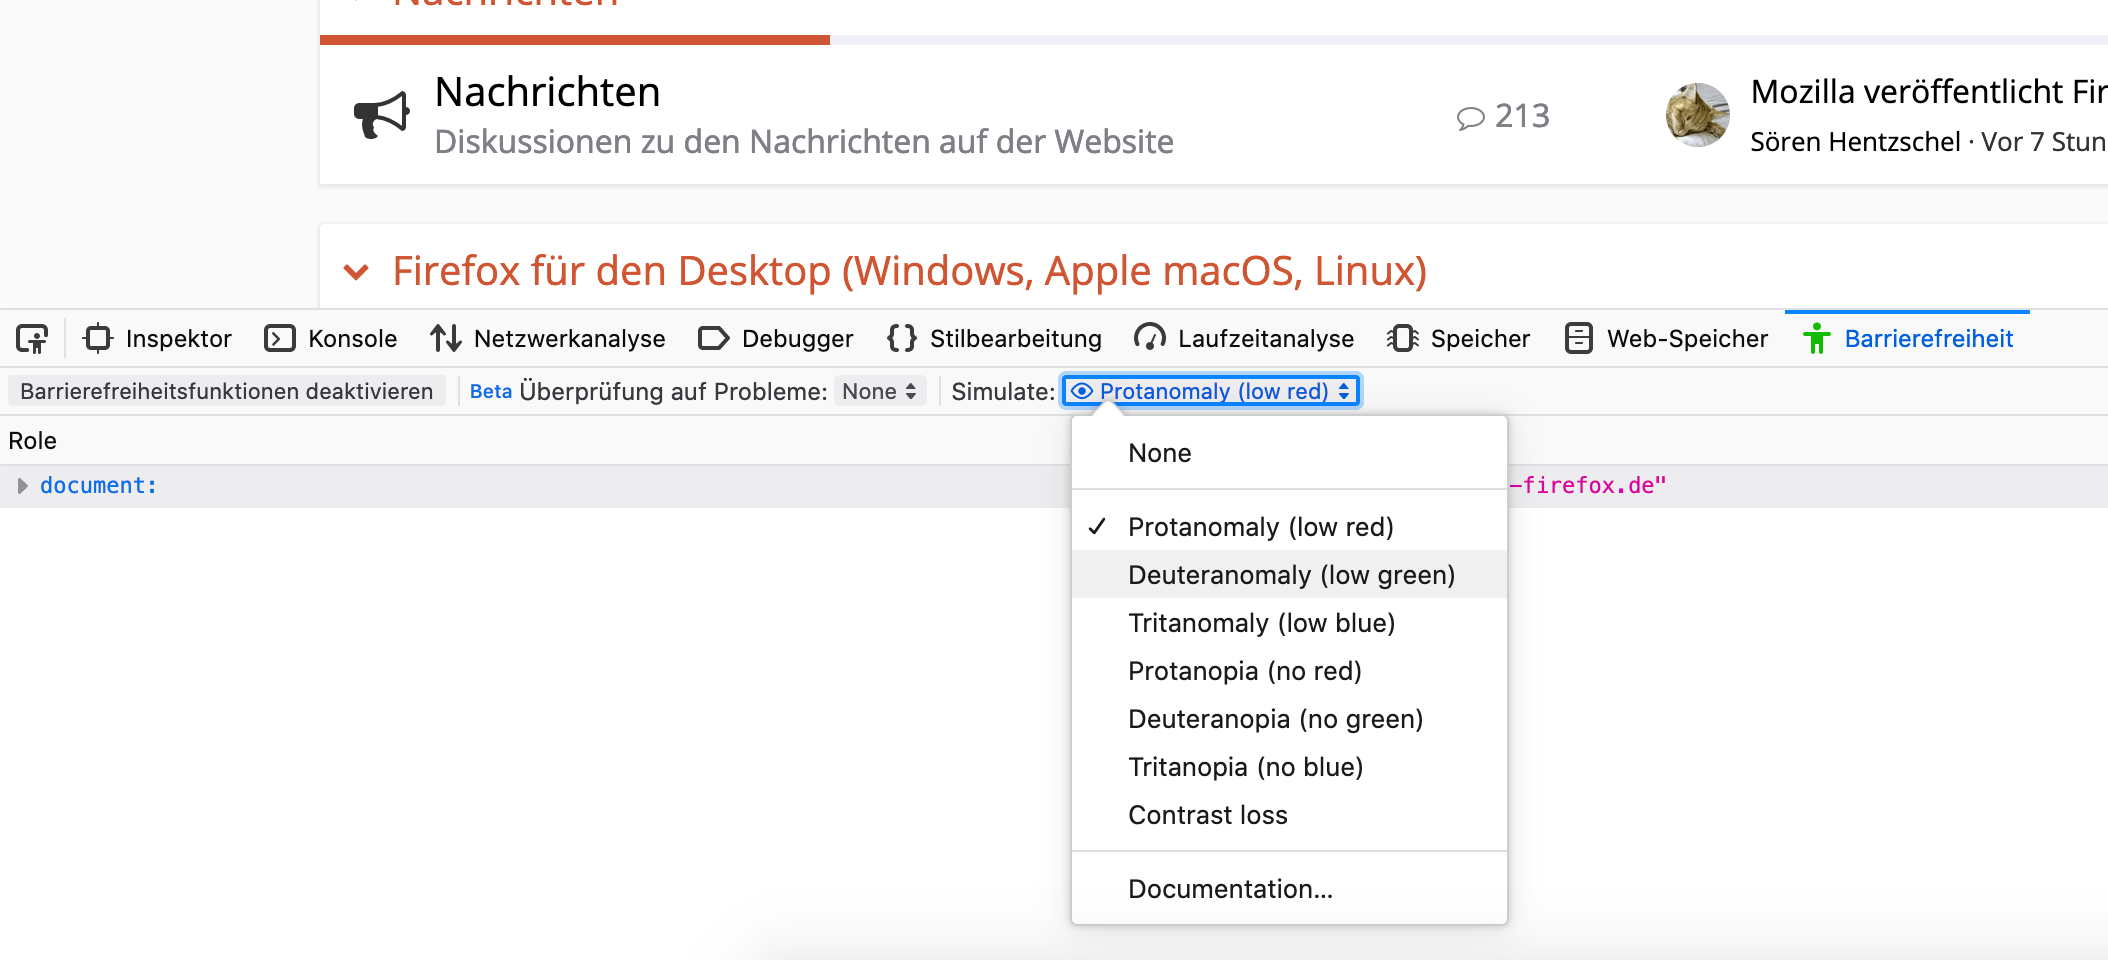This screenshot has width=2108, height=960.
Task: Click the megaphone icon beside Nachrichten
Action: pyautogui.click(x=381, y=115)
